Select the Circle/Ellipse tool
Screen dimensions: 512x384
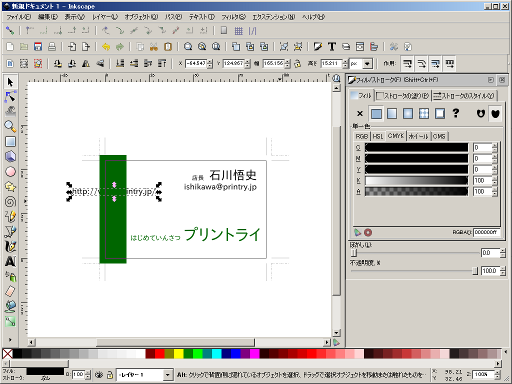pos(10,172)
